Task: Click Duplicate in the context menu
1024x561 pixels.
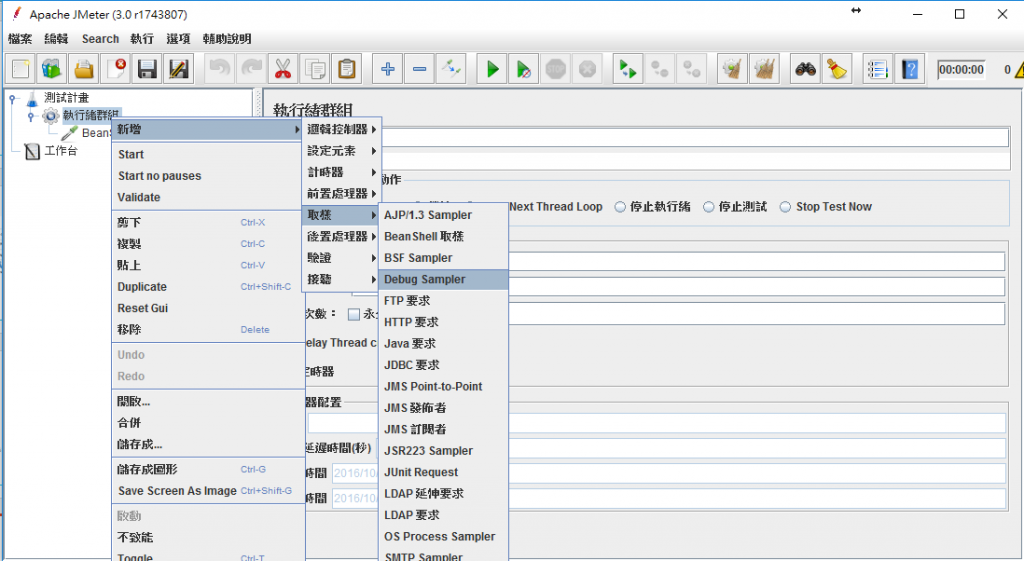Action: coord(208,287)
